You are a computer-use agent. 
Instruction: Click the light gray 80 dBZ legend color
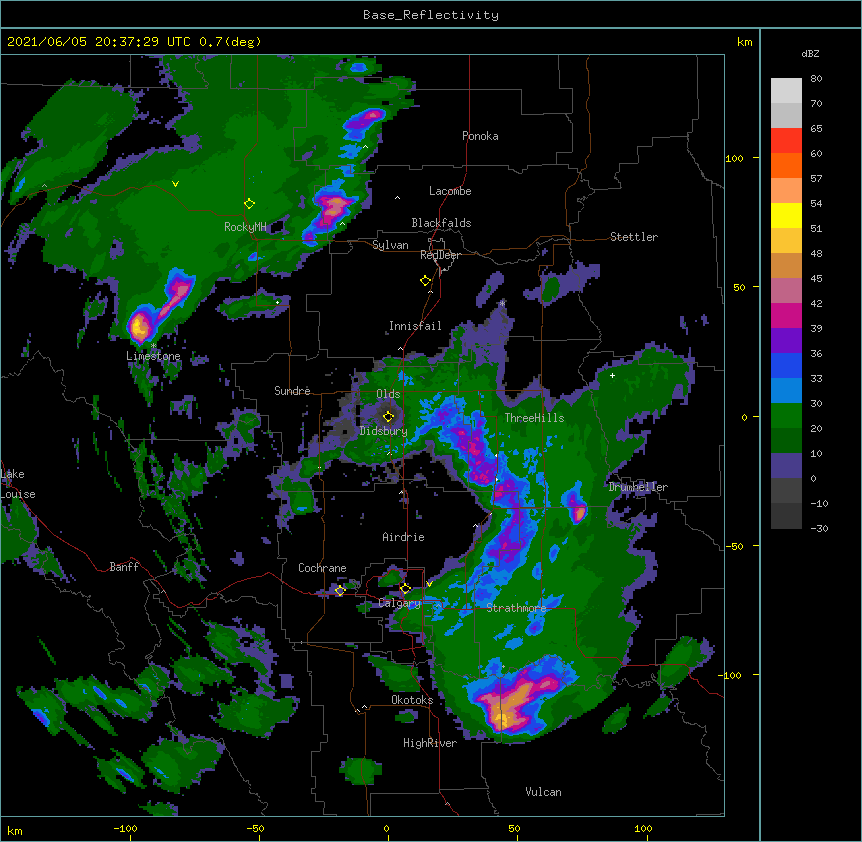coord(786,91)
